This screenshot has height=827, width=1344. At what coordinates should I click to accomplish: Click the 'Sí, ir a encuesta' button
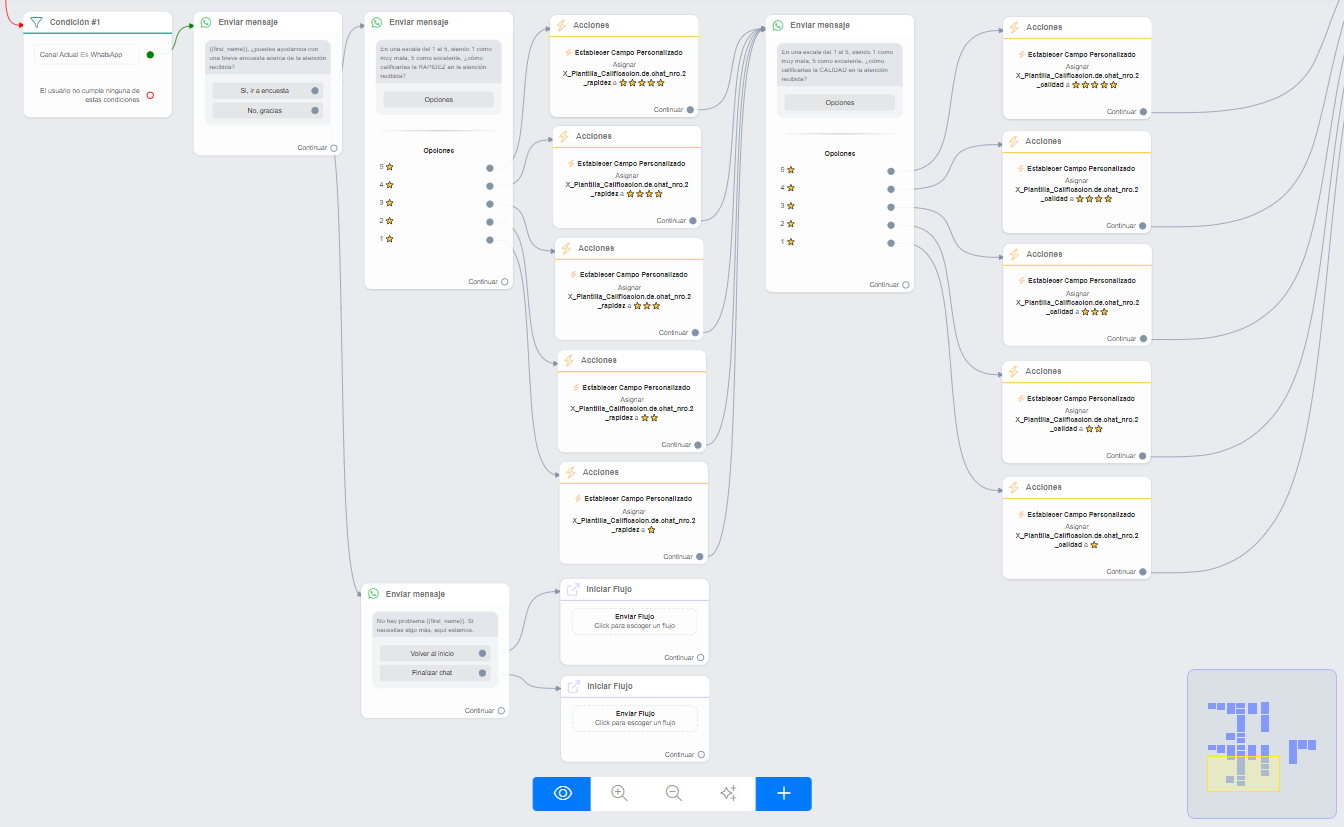pos(265,90)
